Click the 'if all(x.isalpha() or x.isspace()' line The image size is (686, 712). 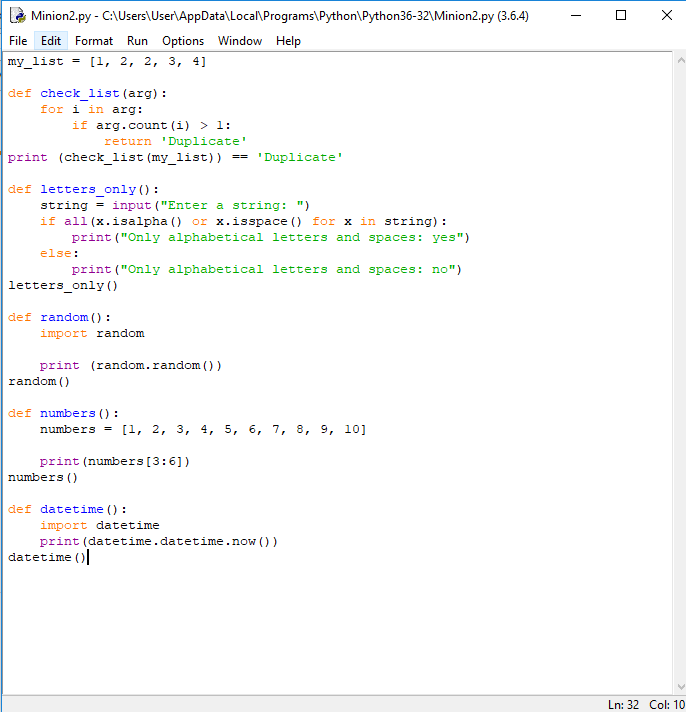(x=243, y=221)
